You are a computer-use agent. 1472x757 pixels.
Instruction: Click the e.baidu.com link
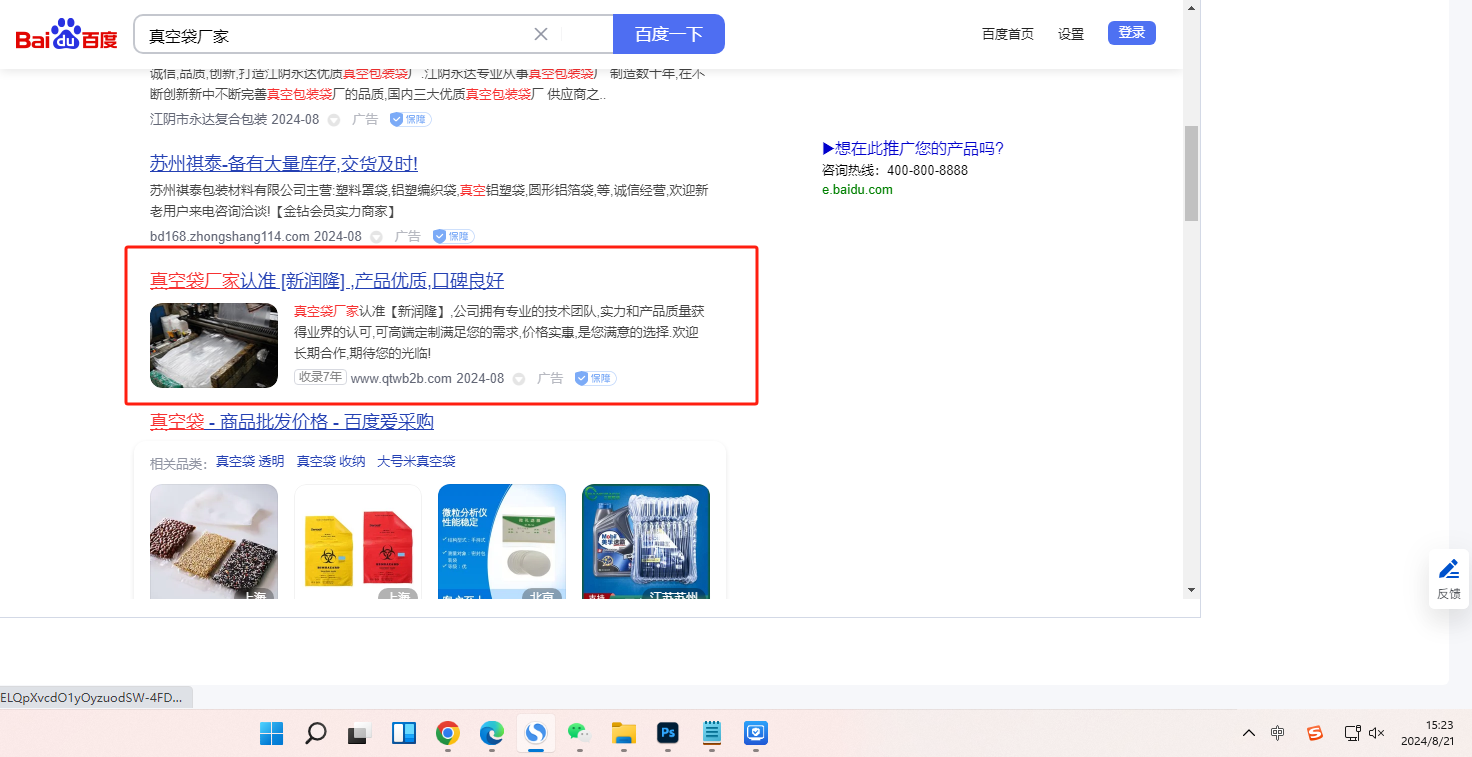[x=857, y=190]
